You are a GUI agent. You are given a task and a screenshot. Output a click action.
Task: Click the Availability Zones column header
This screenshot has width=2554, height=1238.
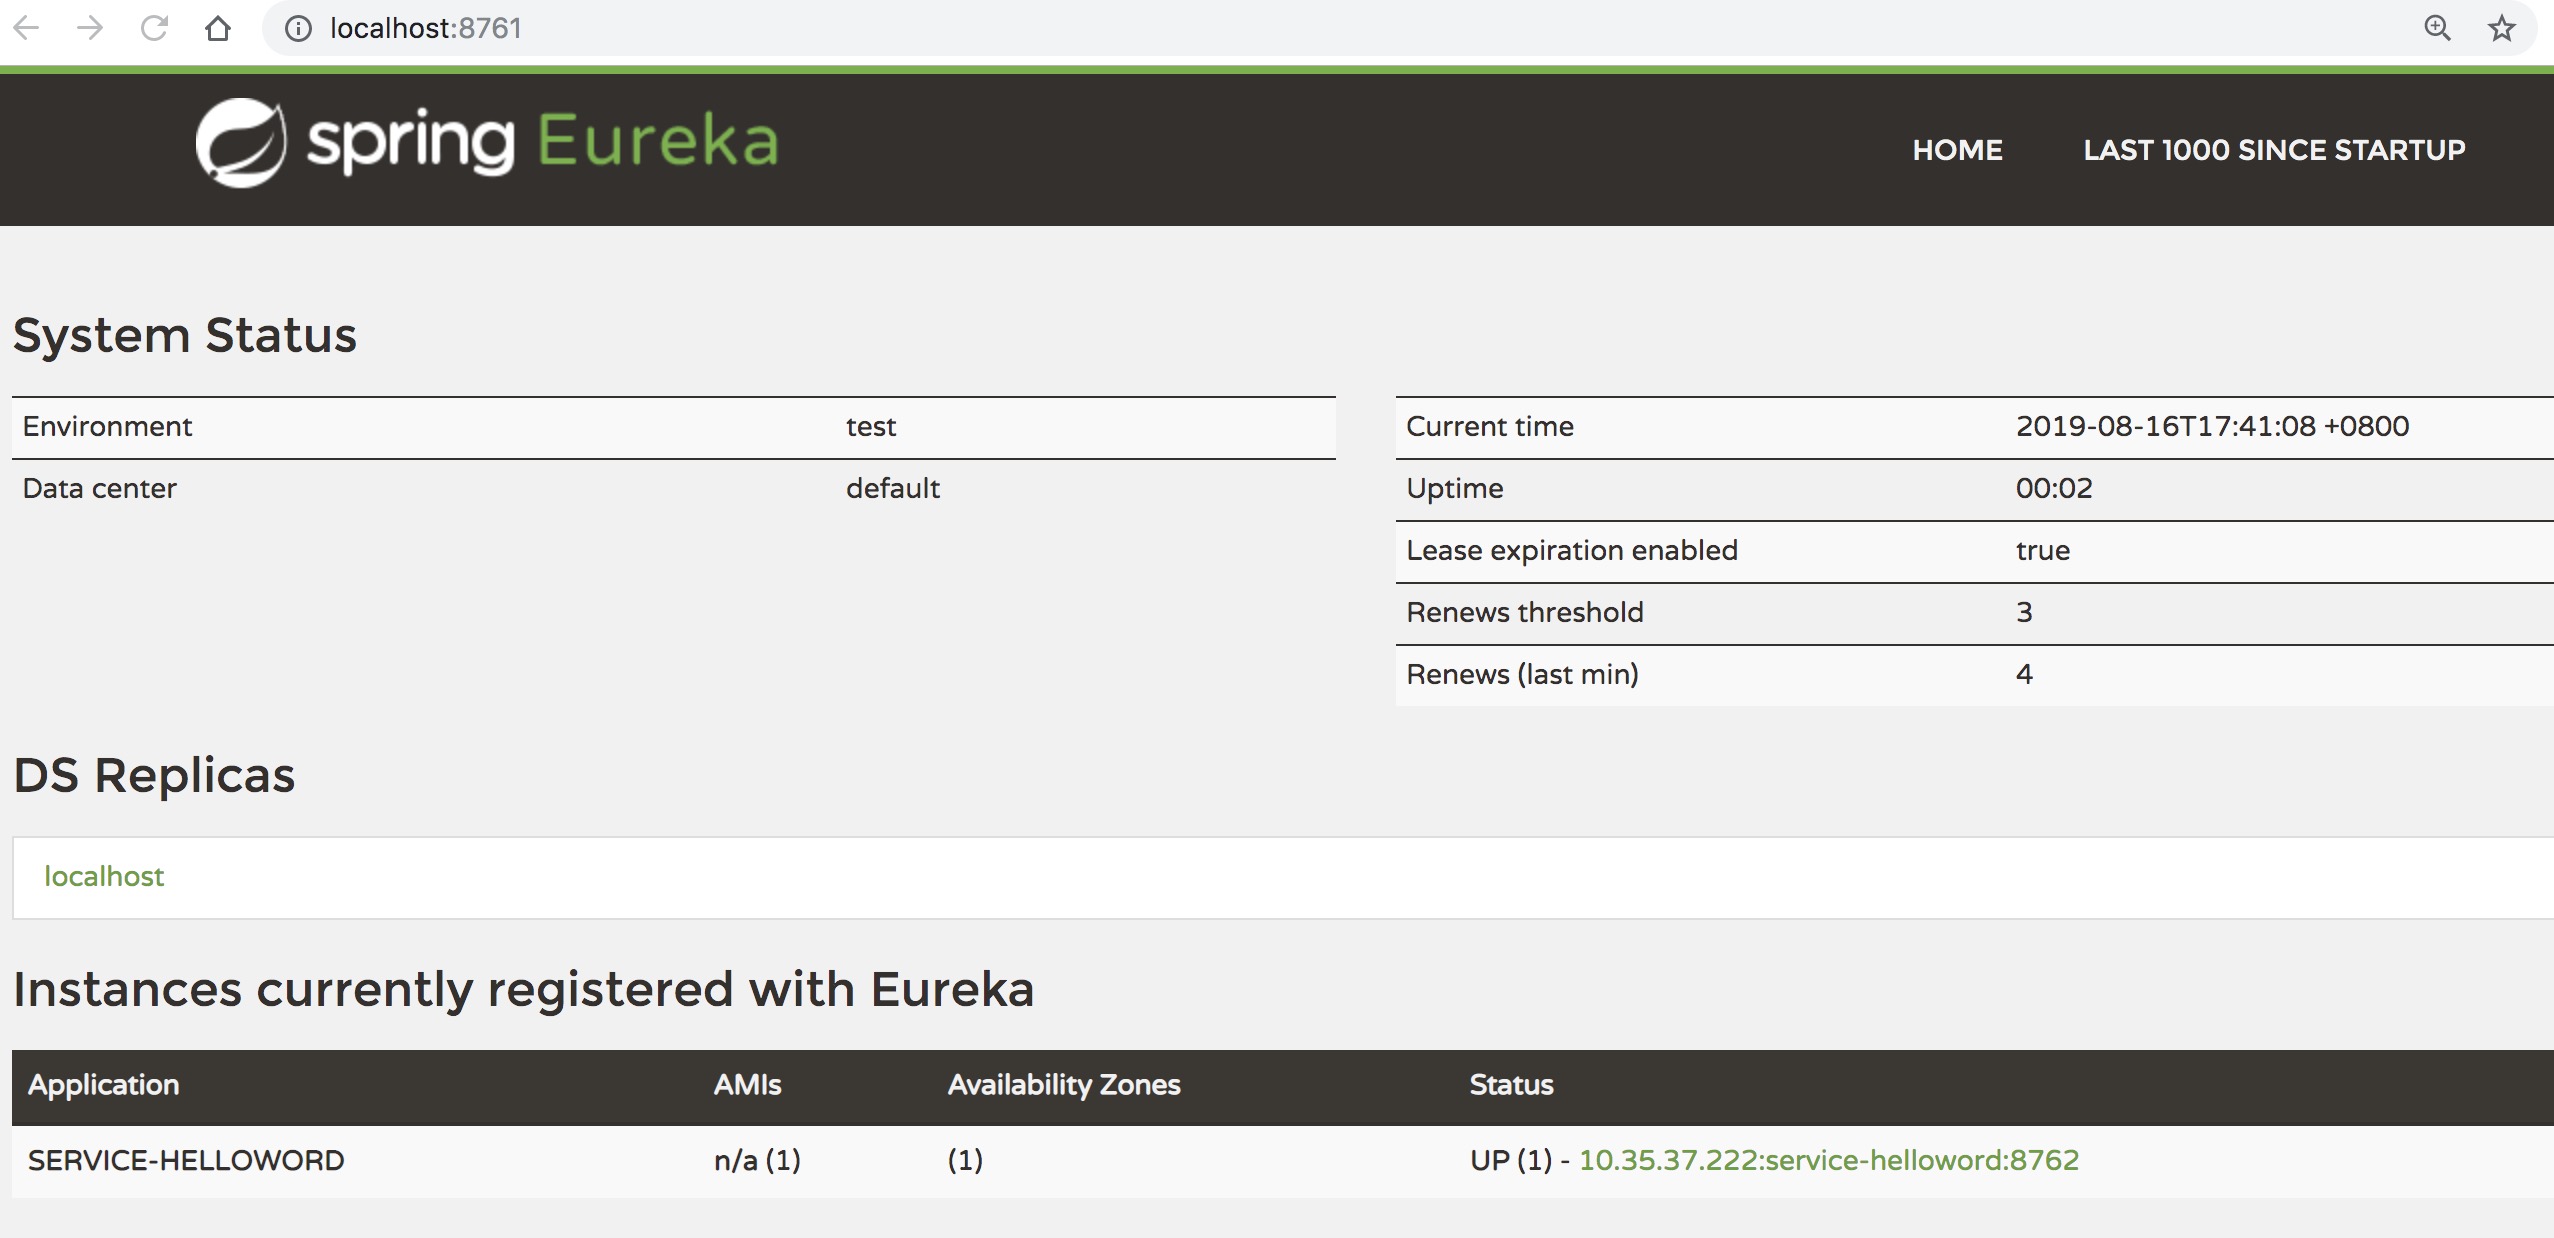[1064, 1085]
